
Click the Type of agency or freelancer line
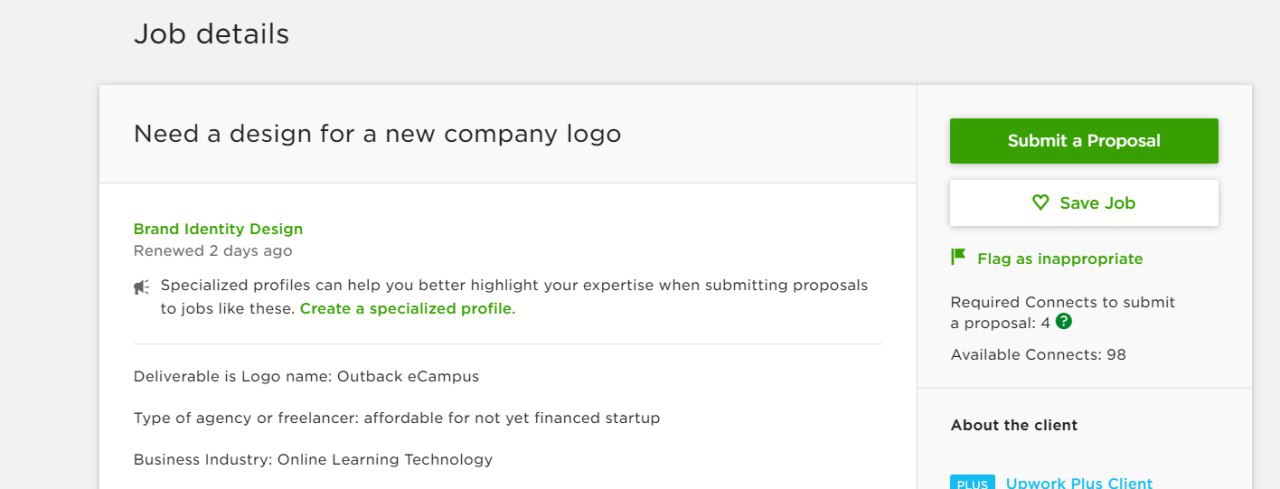pos(397,418)
